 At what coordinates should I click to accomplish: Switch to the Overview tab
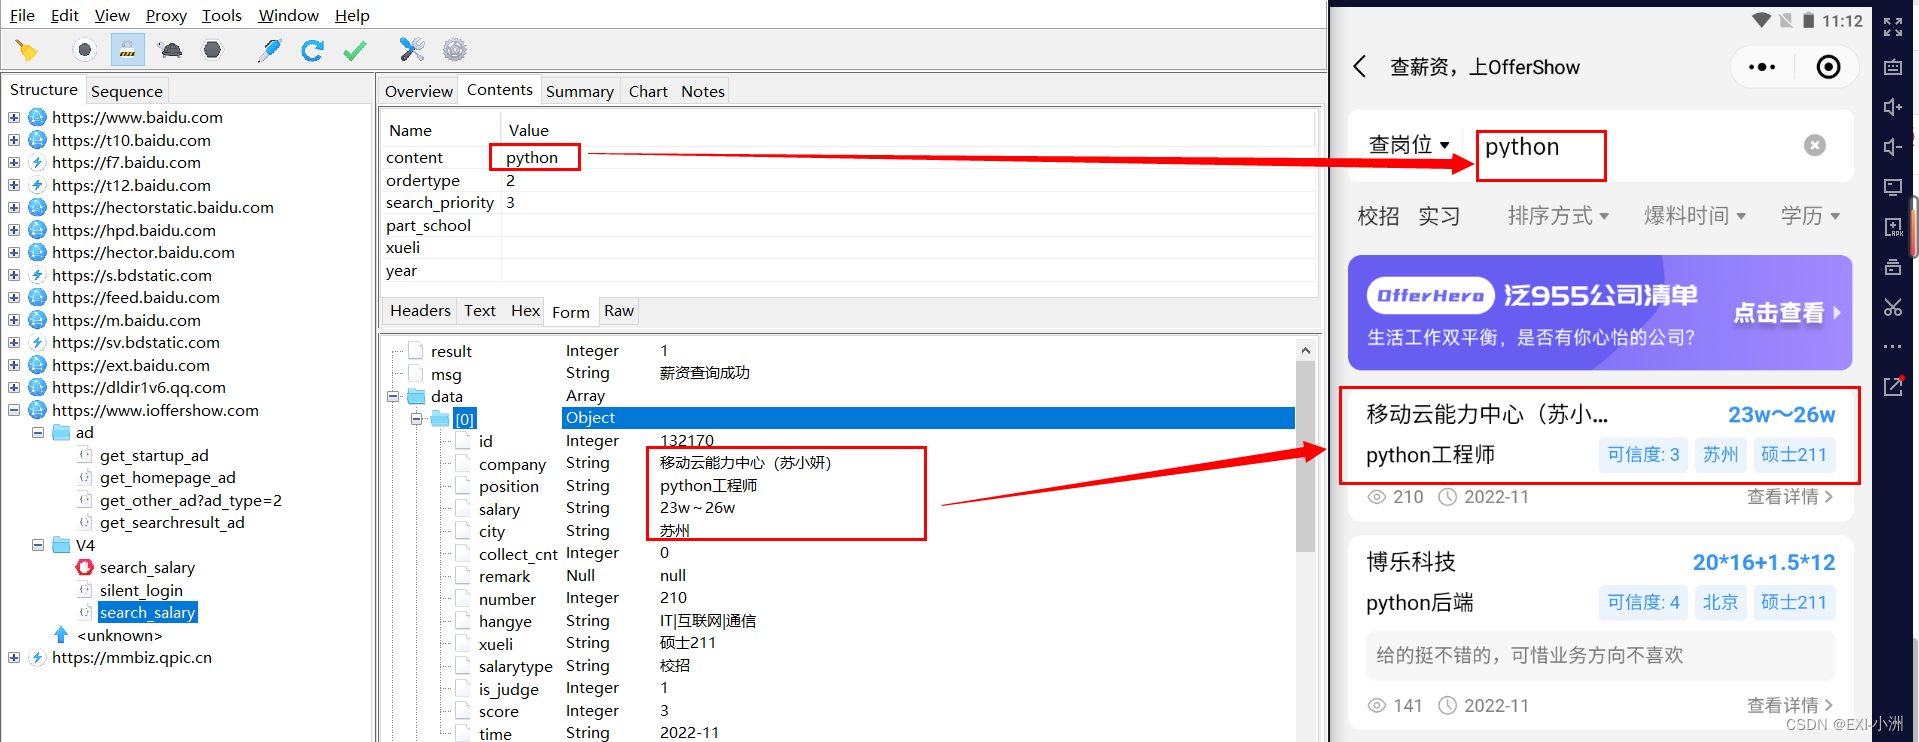(x=418, y=91)
